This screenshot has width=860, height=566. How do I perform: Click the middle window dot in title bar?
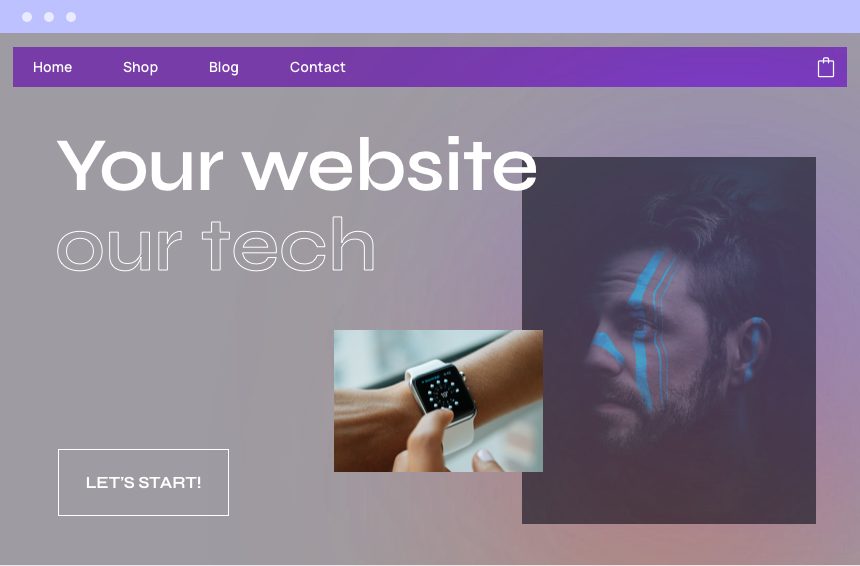pyautogui.click(x=49, y=17)
